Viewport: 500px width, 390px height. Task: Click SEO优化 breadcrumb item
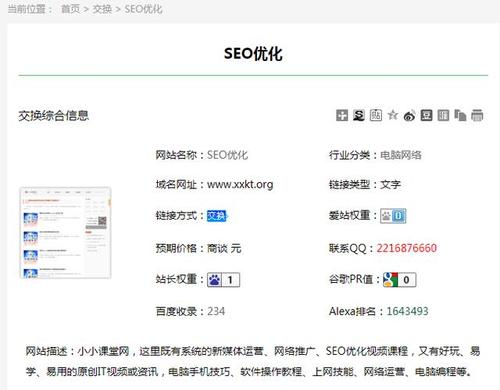[143, 9]
